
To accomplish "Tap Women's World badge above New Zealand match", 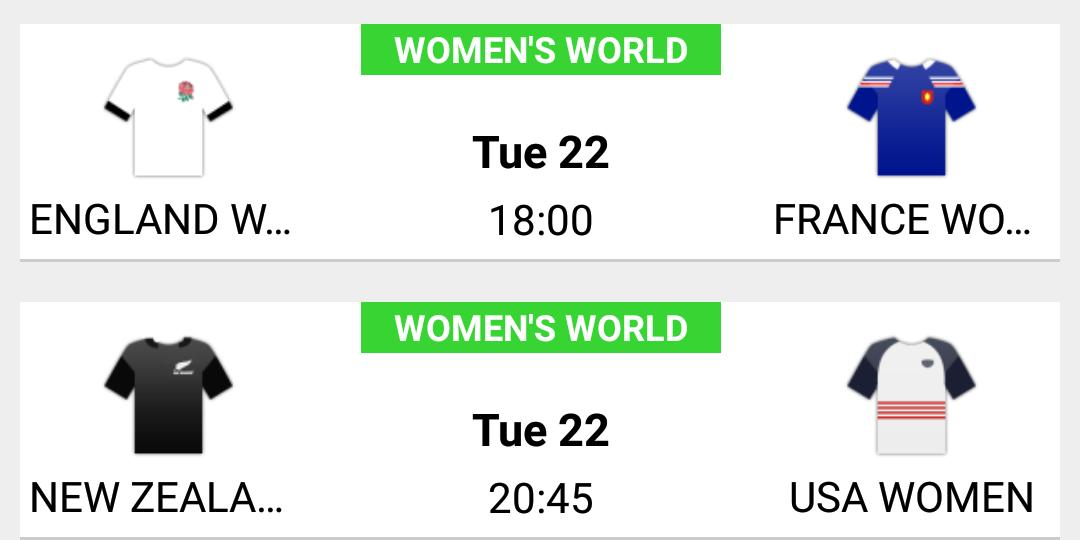I will [x=541, y=328].
